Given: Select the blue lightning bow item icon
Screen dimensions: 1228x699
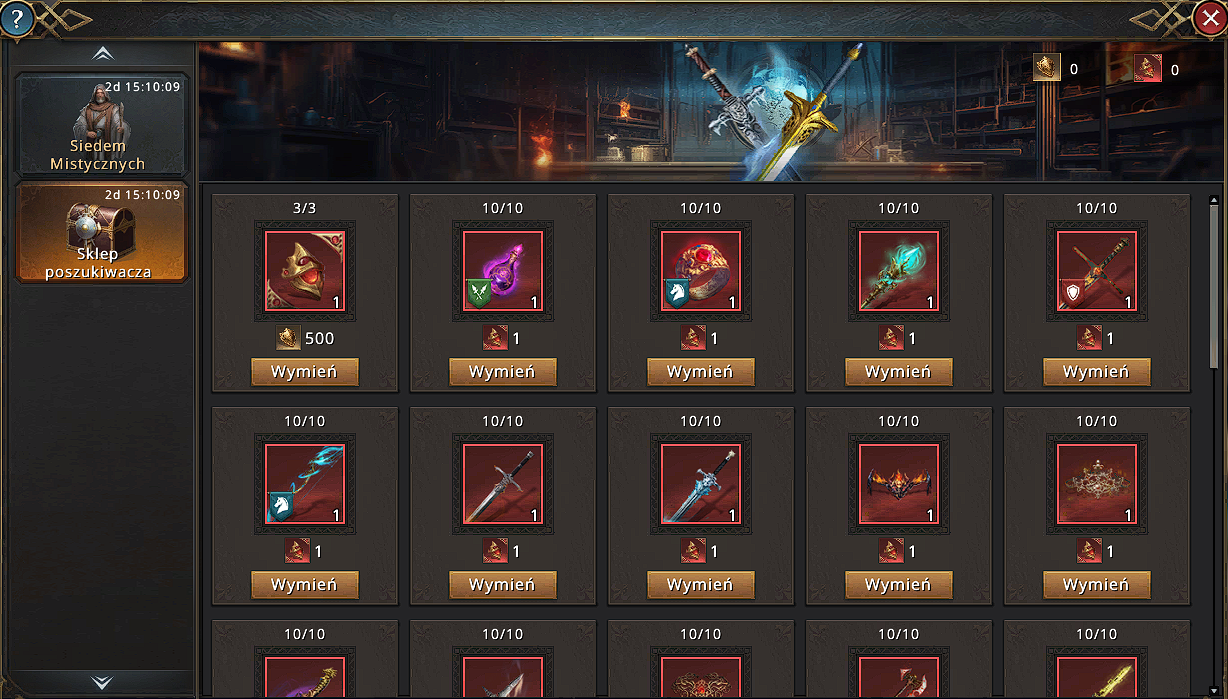Looking at the screenshot, I should pos(305,485).
